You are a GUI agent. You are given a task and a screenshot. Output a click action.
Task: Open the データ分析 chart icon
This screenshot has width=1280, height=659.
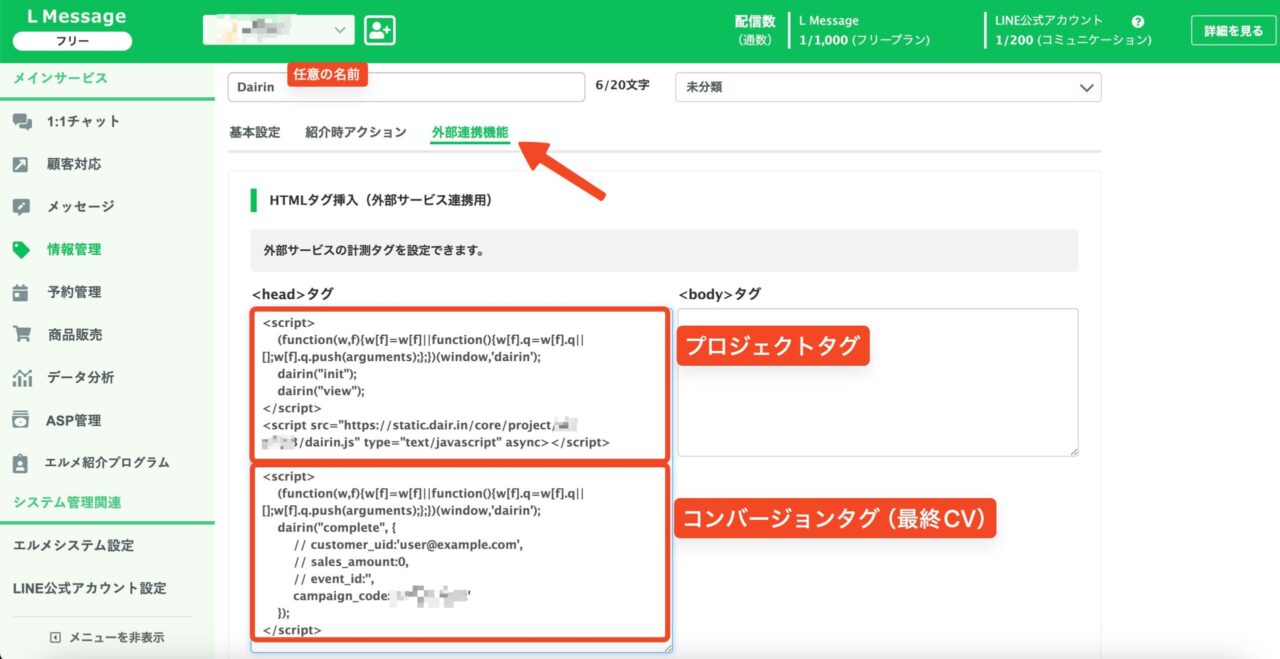click(22, 378)
